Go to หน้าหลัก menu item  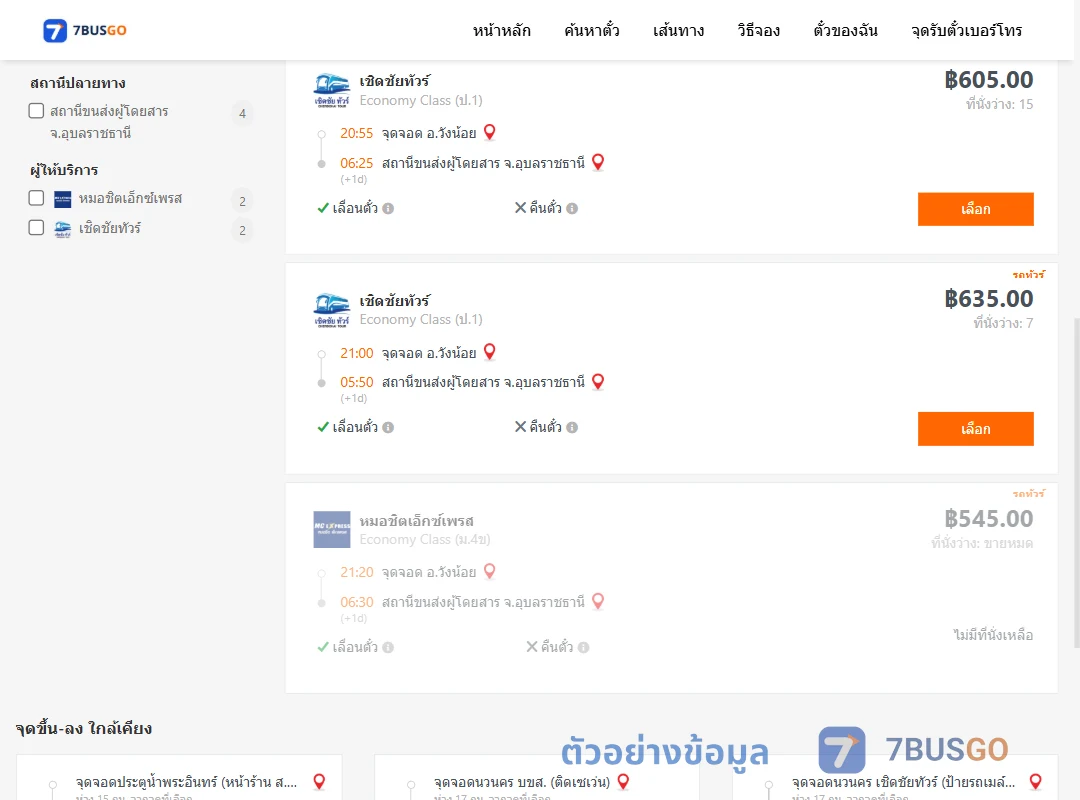[x=501, y=30]
